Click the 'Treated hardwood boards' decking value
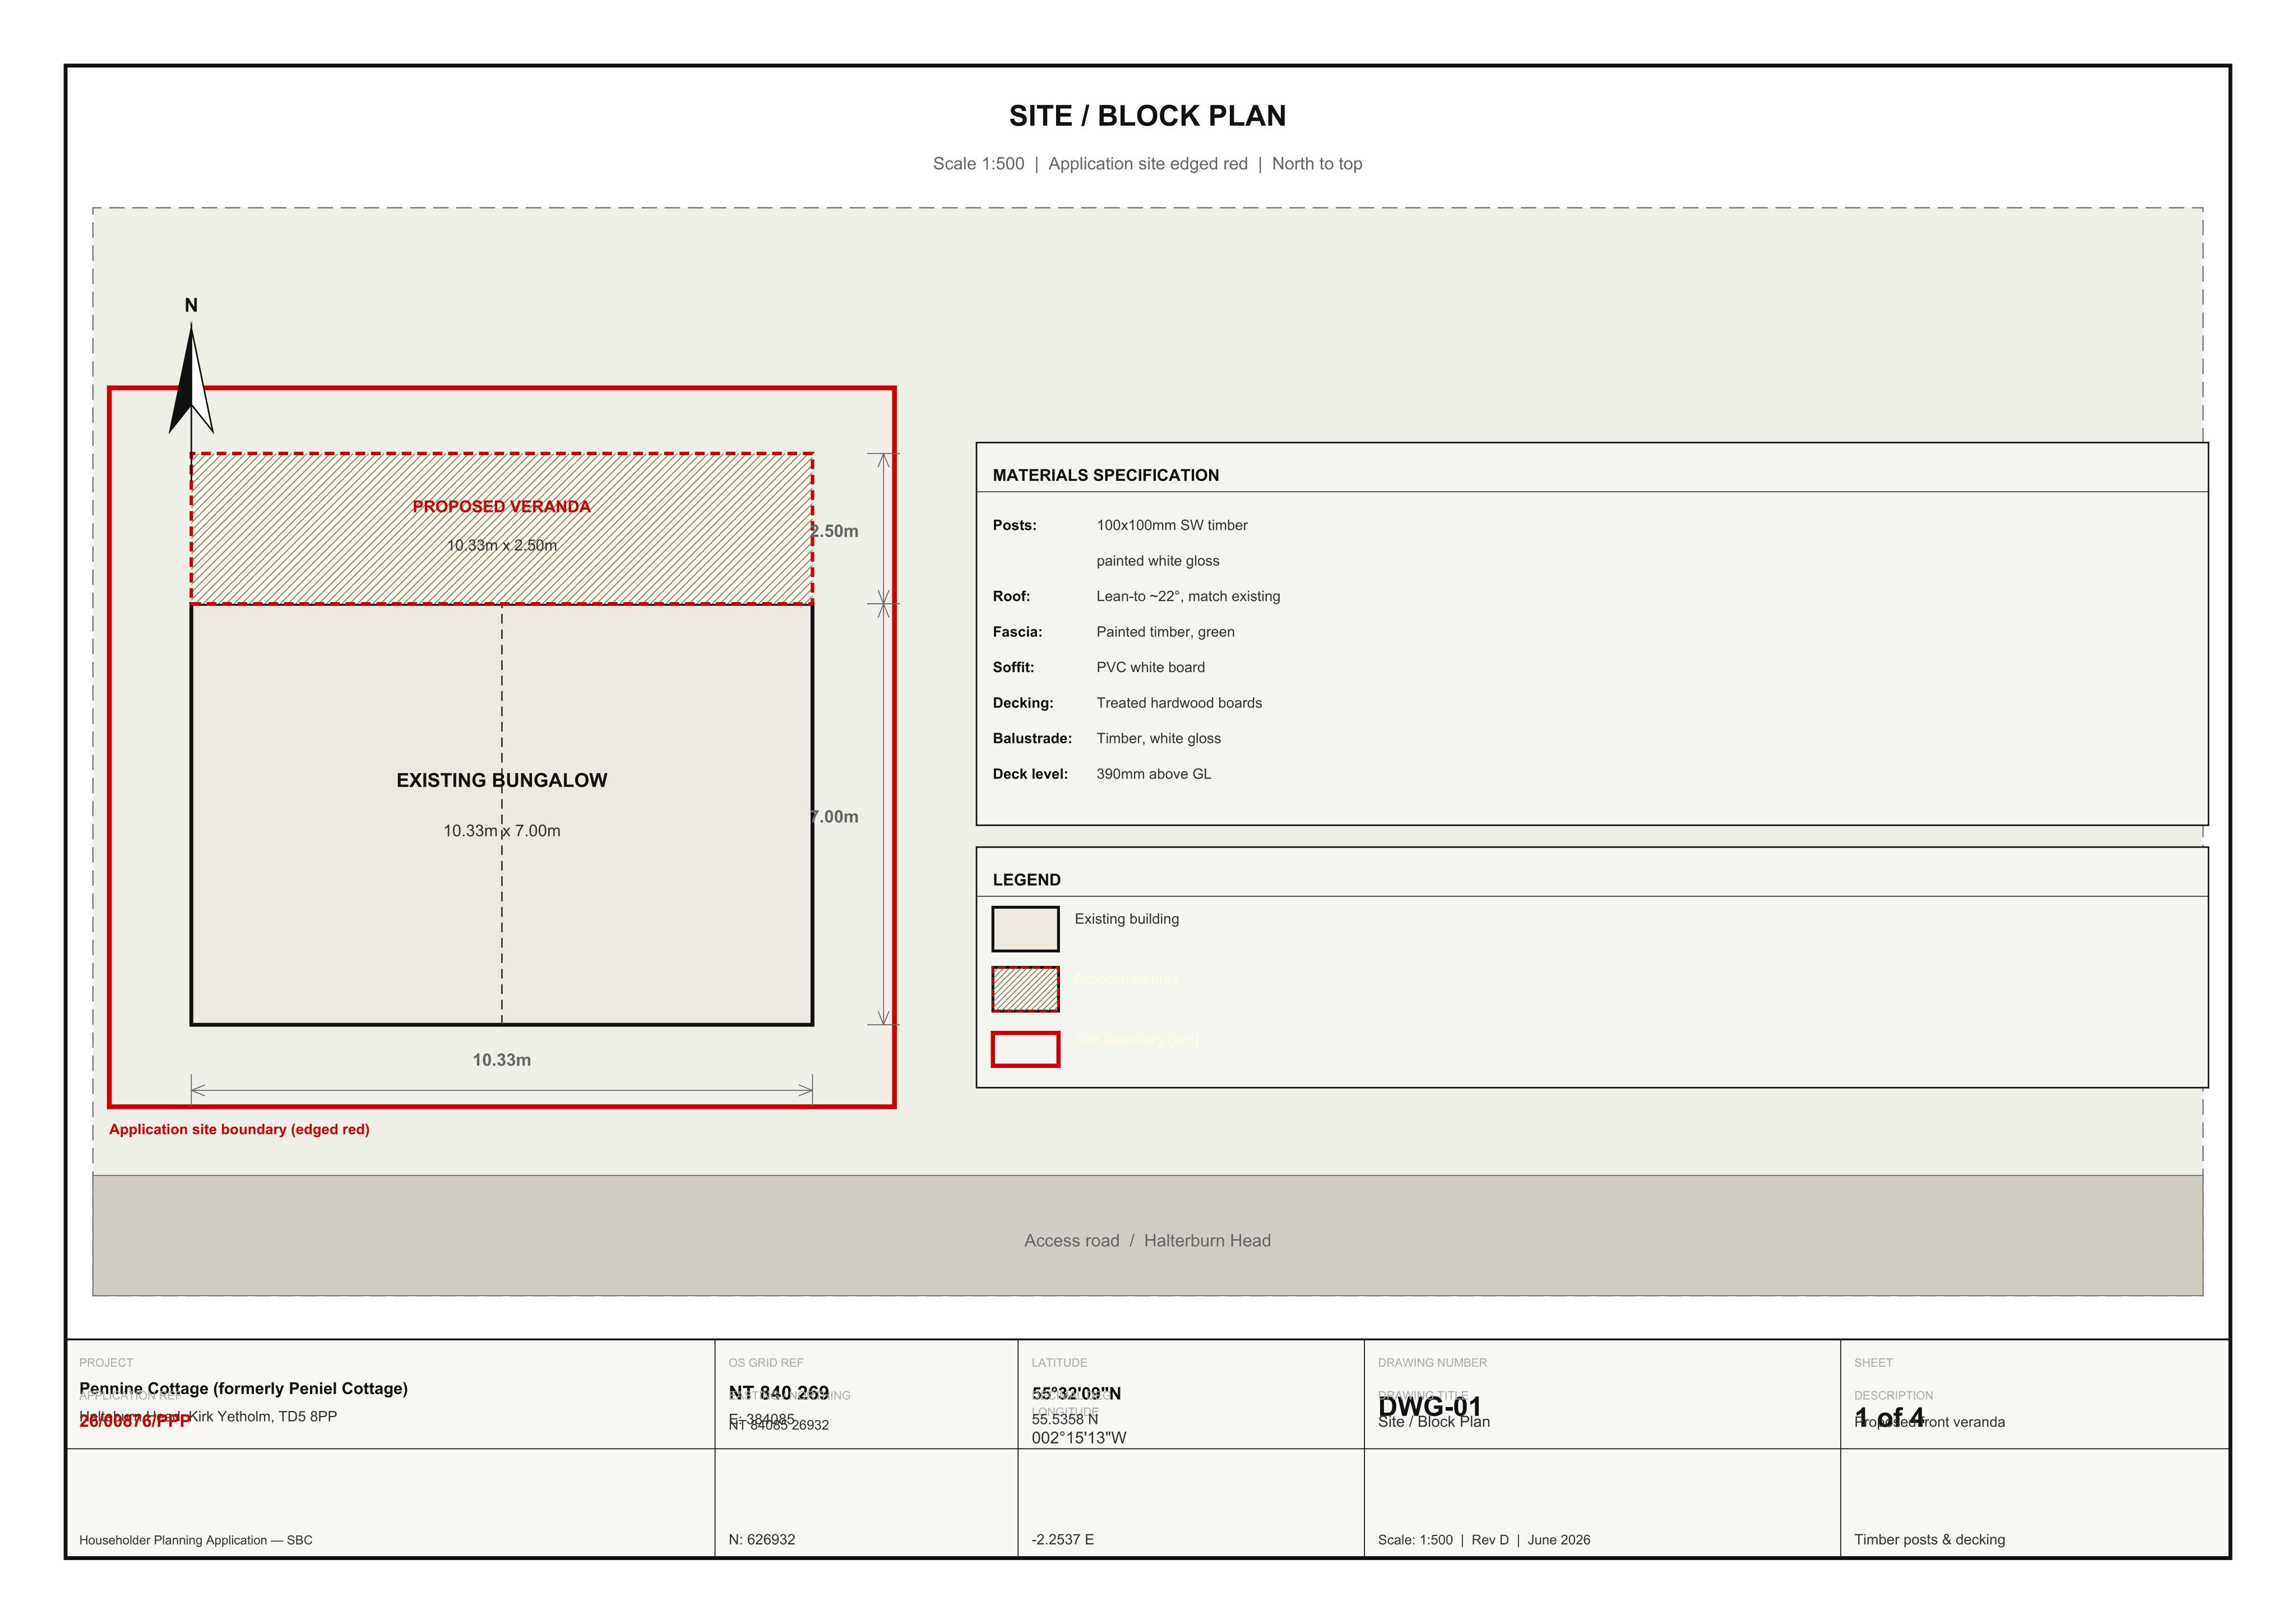 tap(1178, 703)
